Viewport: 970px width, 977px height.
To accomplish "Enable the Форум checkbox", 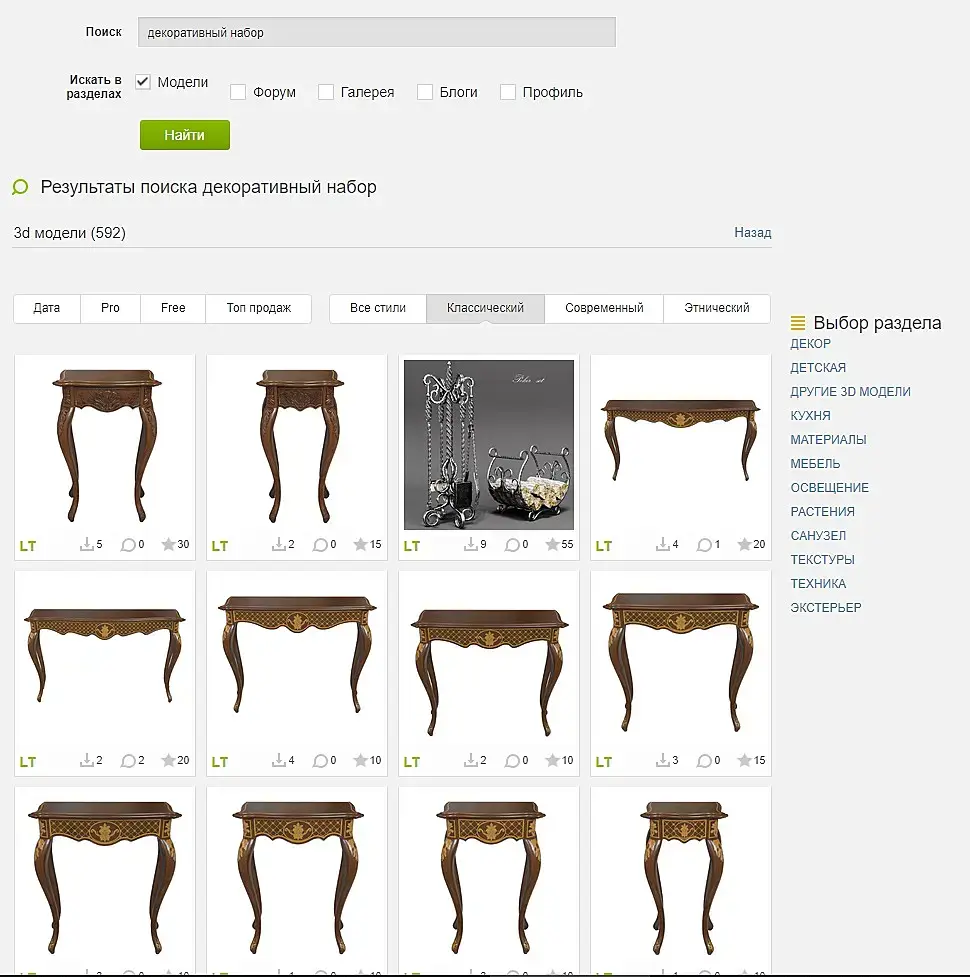I will click(237, 92).
